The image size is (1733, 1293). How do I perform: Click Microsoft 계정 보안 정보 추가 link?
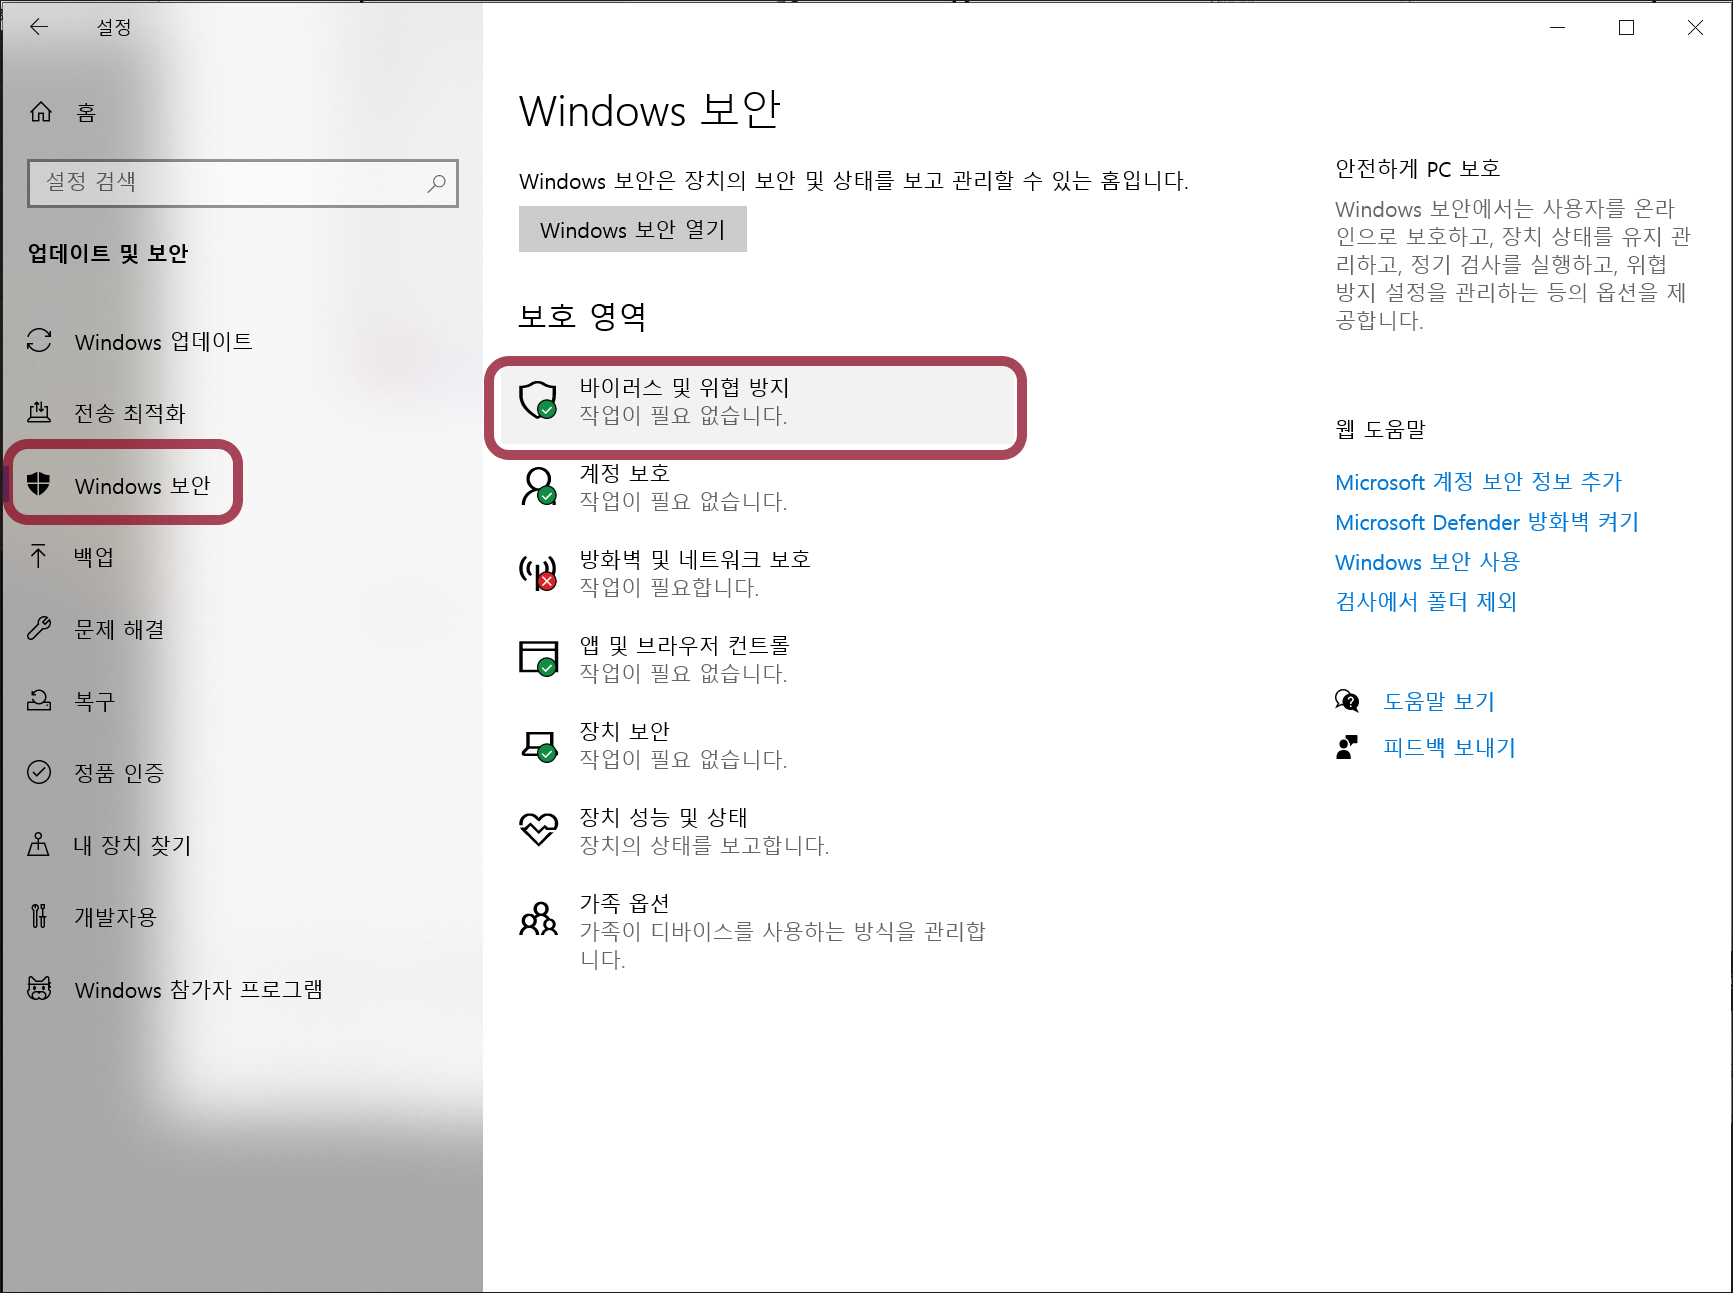[x=1478, y=482]
